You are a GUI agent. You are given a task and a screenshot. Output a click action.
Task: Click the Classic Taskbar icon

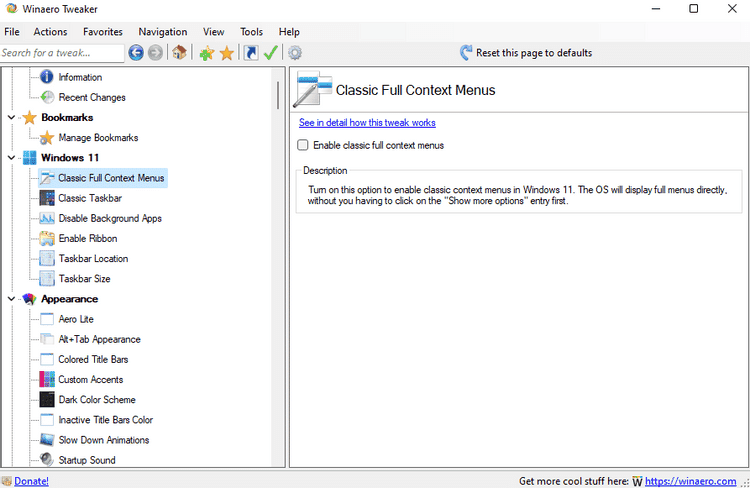[47, 198]
